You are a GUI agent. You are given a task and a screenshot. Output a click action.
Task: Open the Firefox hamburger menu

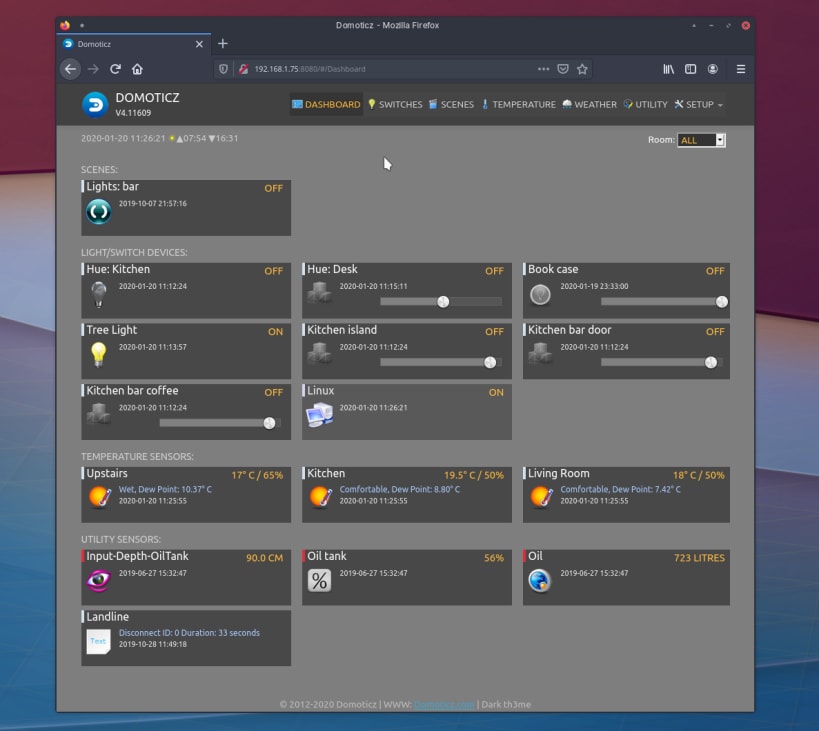pos(741,69)
